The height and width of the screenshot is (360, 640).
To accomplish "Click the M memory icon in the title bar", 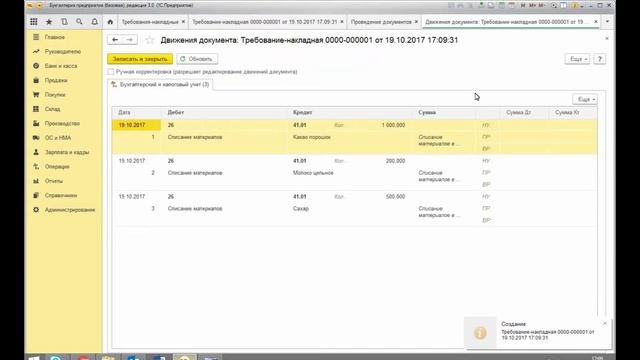I will [x=523, y=6].
